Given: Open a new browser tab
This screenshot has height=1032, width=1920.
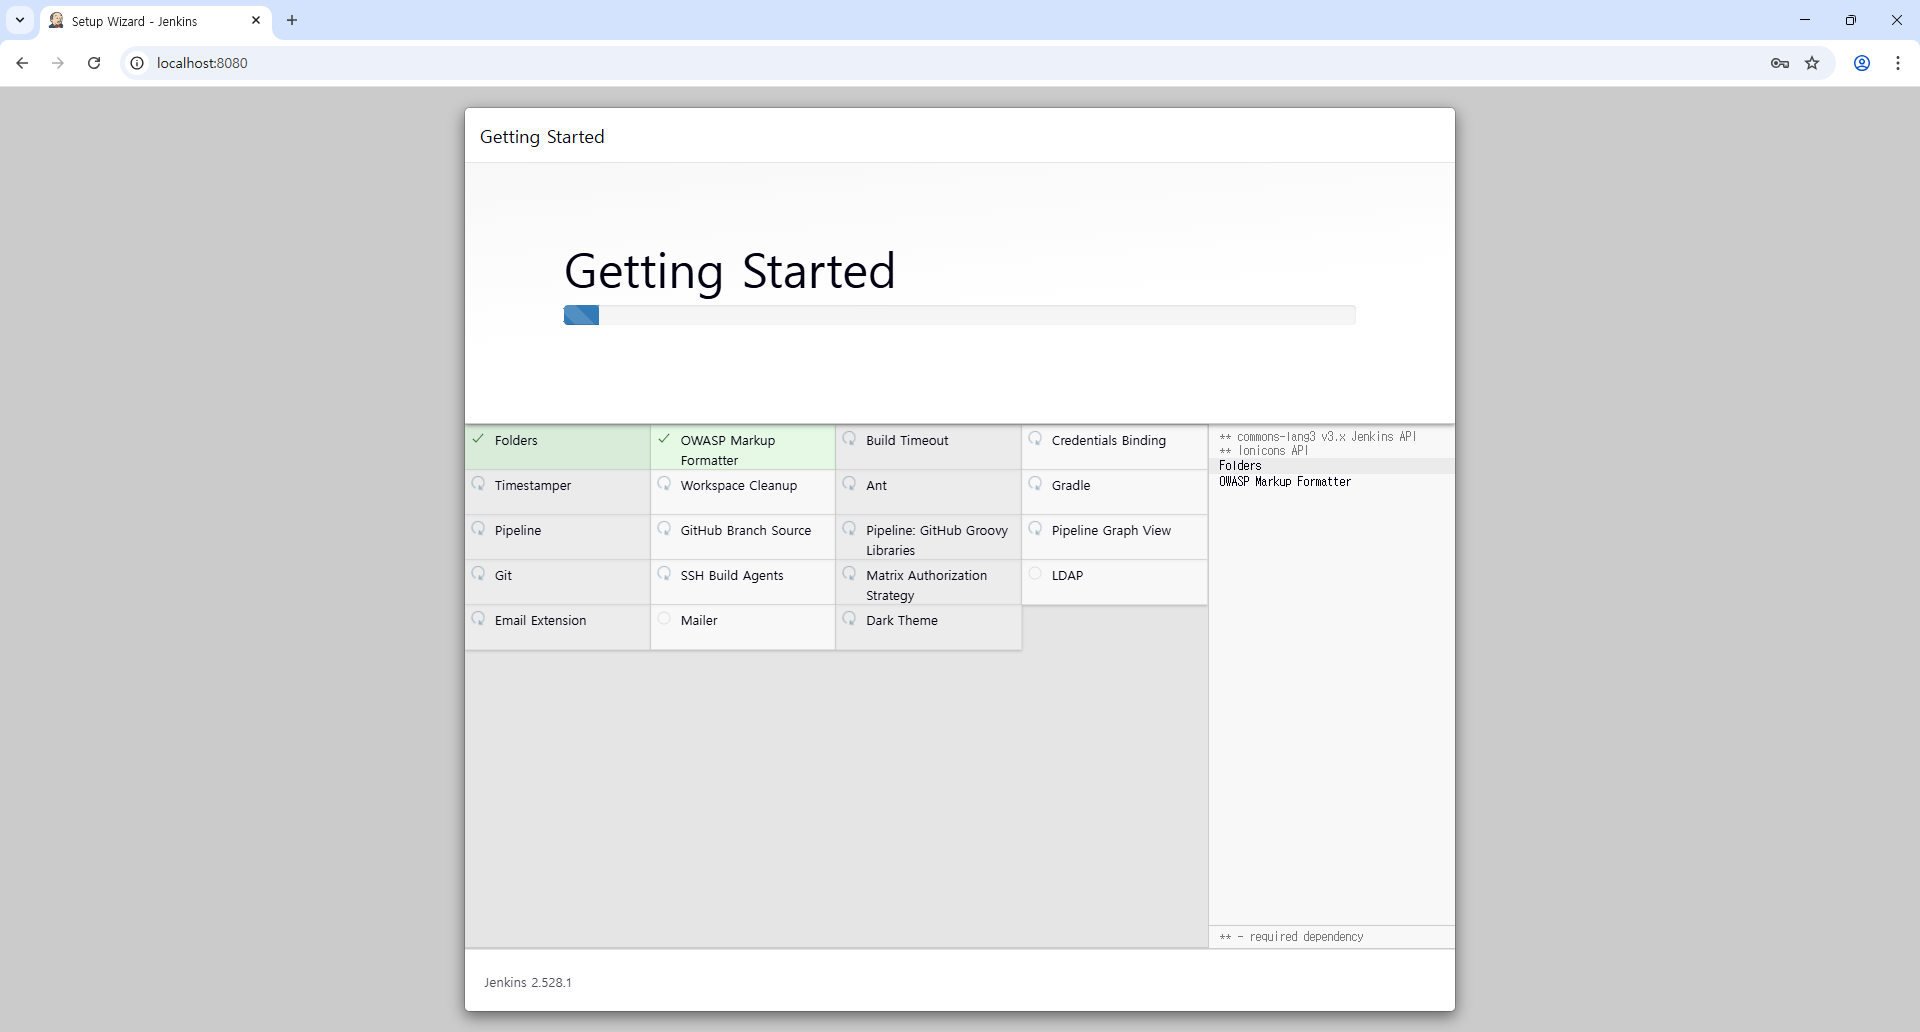Looking at the screenshot, I should (x=292, y=20).
